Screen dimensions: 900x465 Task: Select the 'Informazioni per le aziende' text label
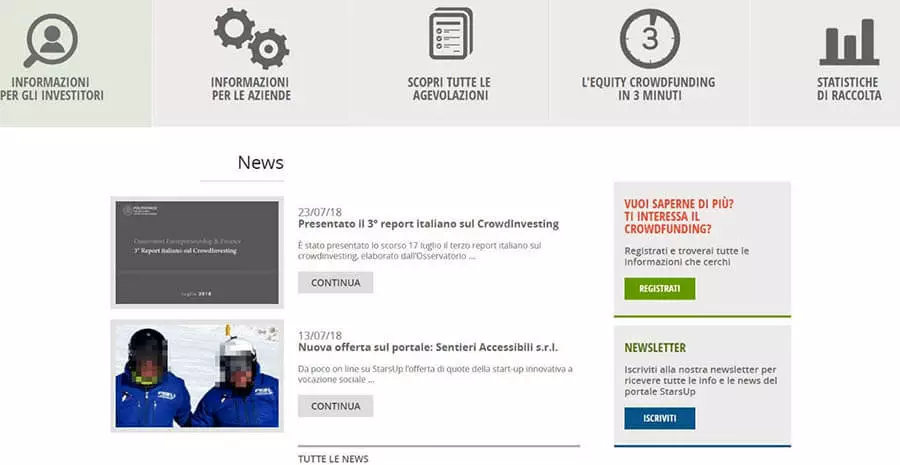[250, 89]
